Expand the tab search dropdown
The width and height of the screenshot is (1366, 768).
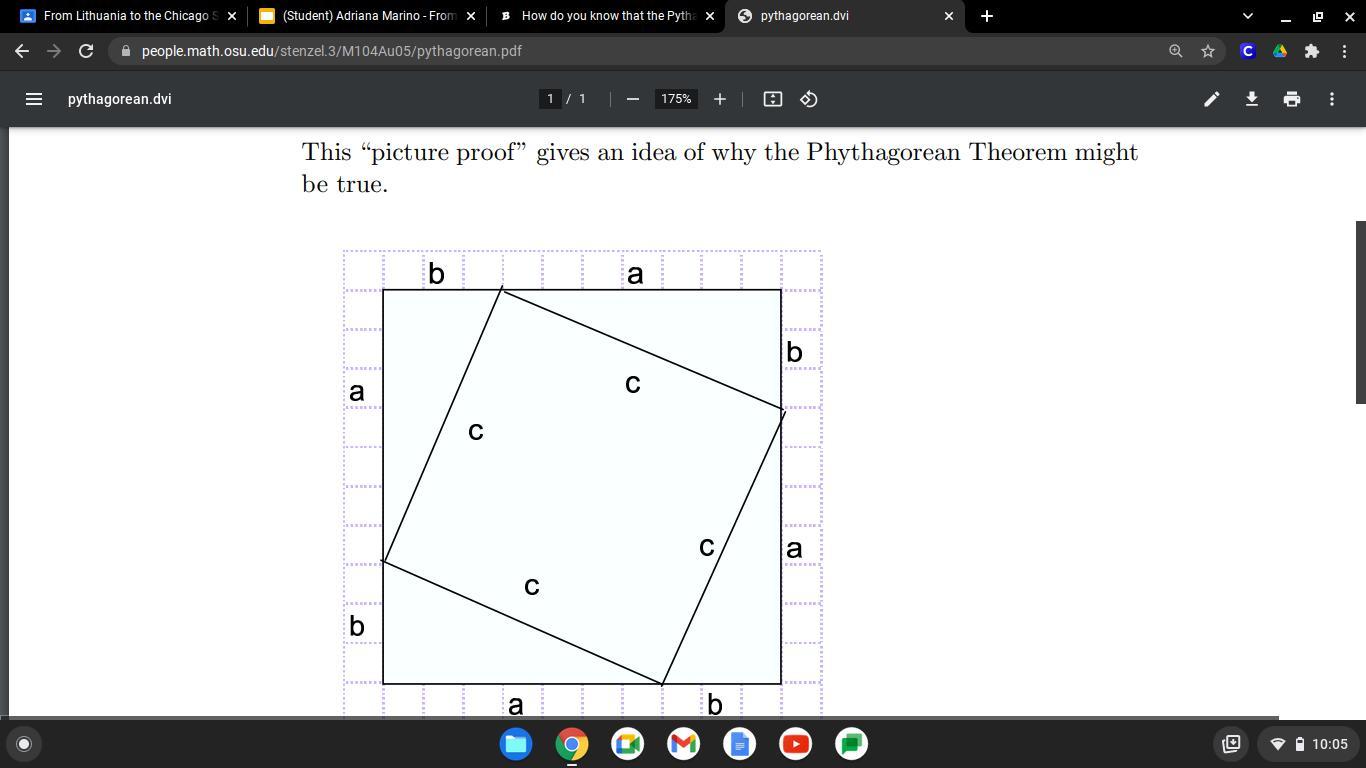point(1247,16)
